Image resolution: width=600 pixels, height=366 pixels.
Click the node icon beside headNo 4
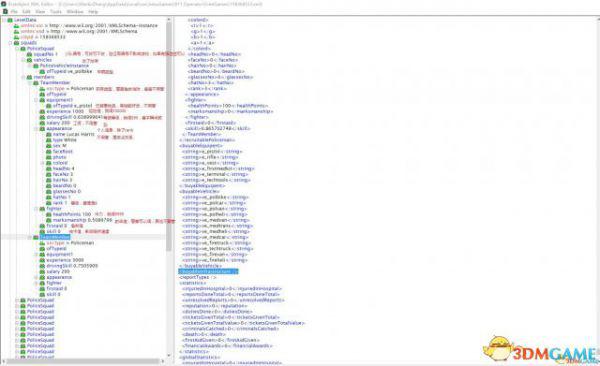pyautogui.click(x=49, y=168)
